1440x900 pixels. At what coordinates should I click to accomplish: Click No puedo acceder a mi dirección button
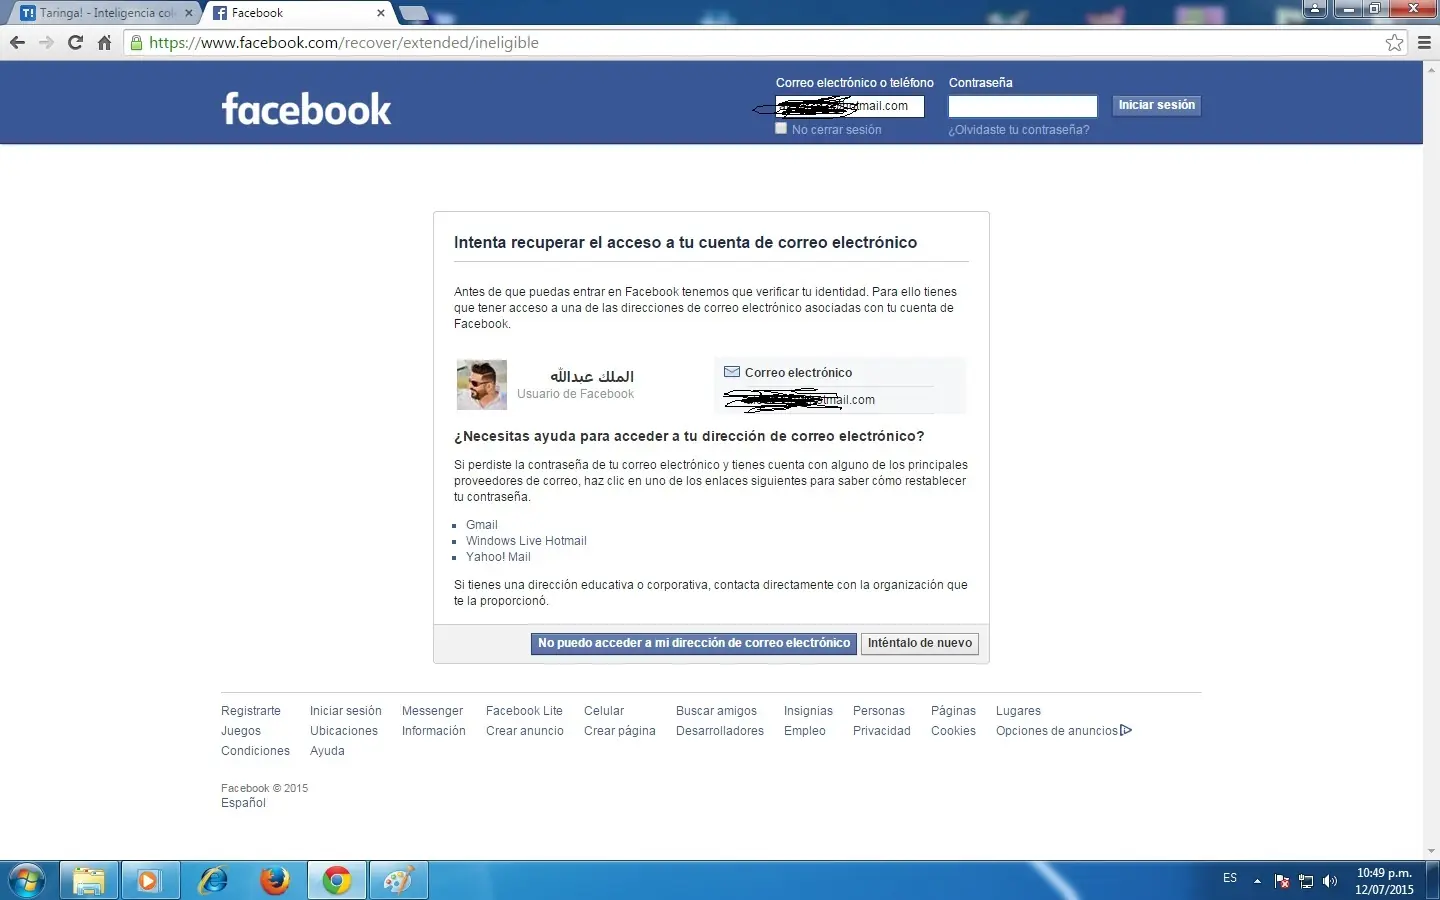pos(694,643)
